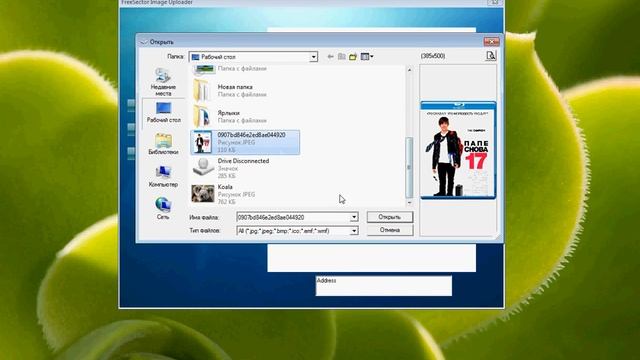Click the file list scroll up arrow
Screen dimensions: 640x360
click(x=409, y=70)
